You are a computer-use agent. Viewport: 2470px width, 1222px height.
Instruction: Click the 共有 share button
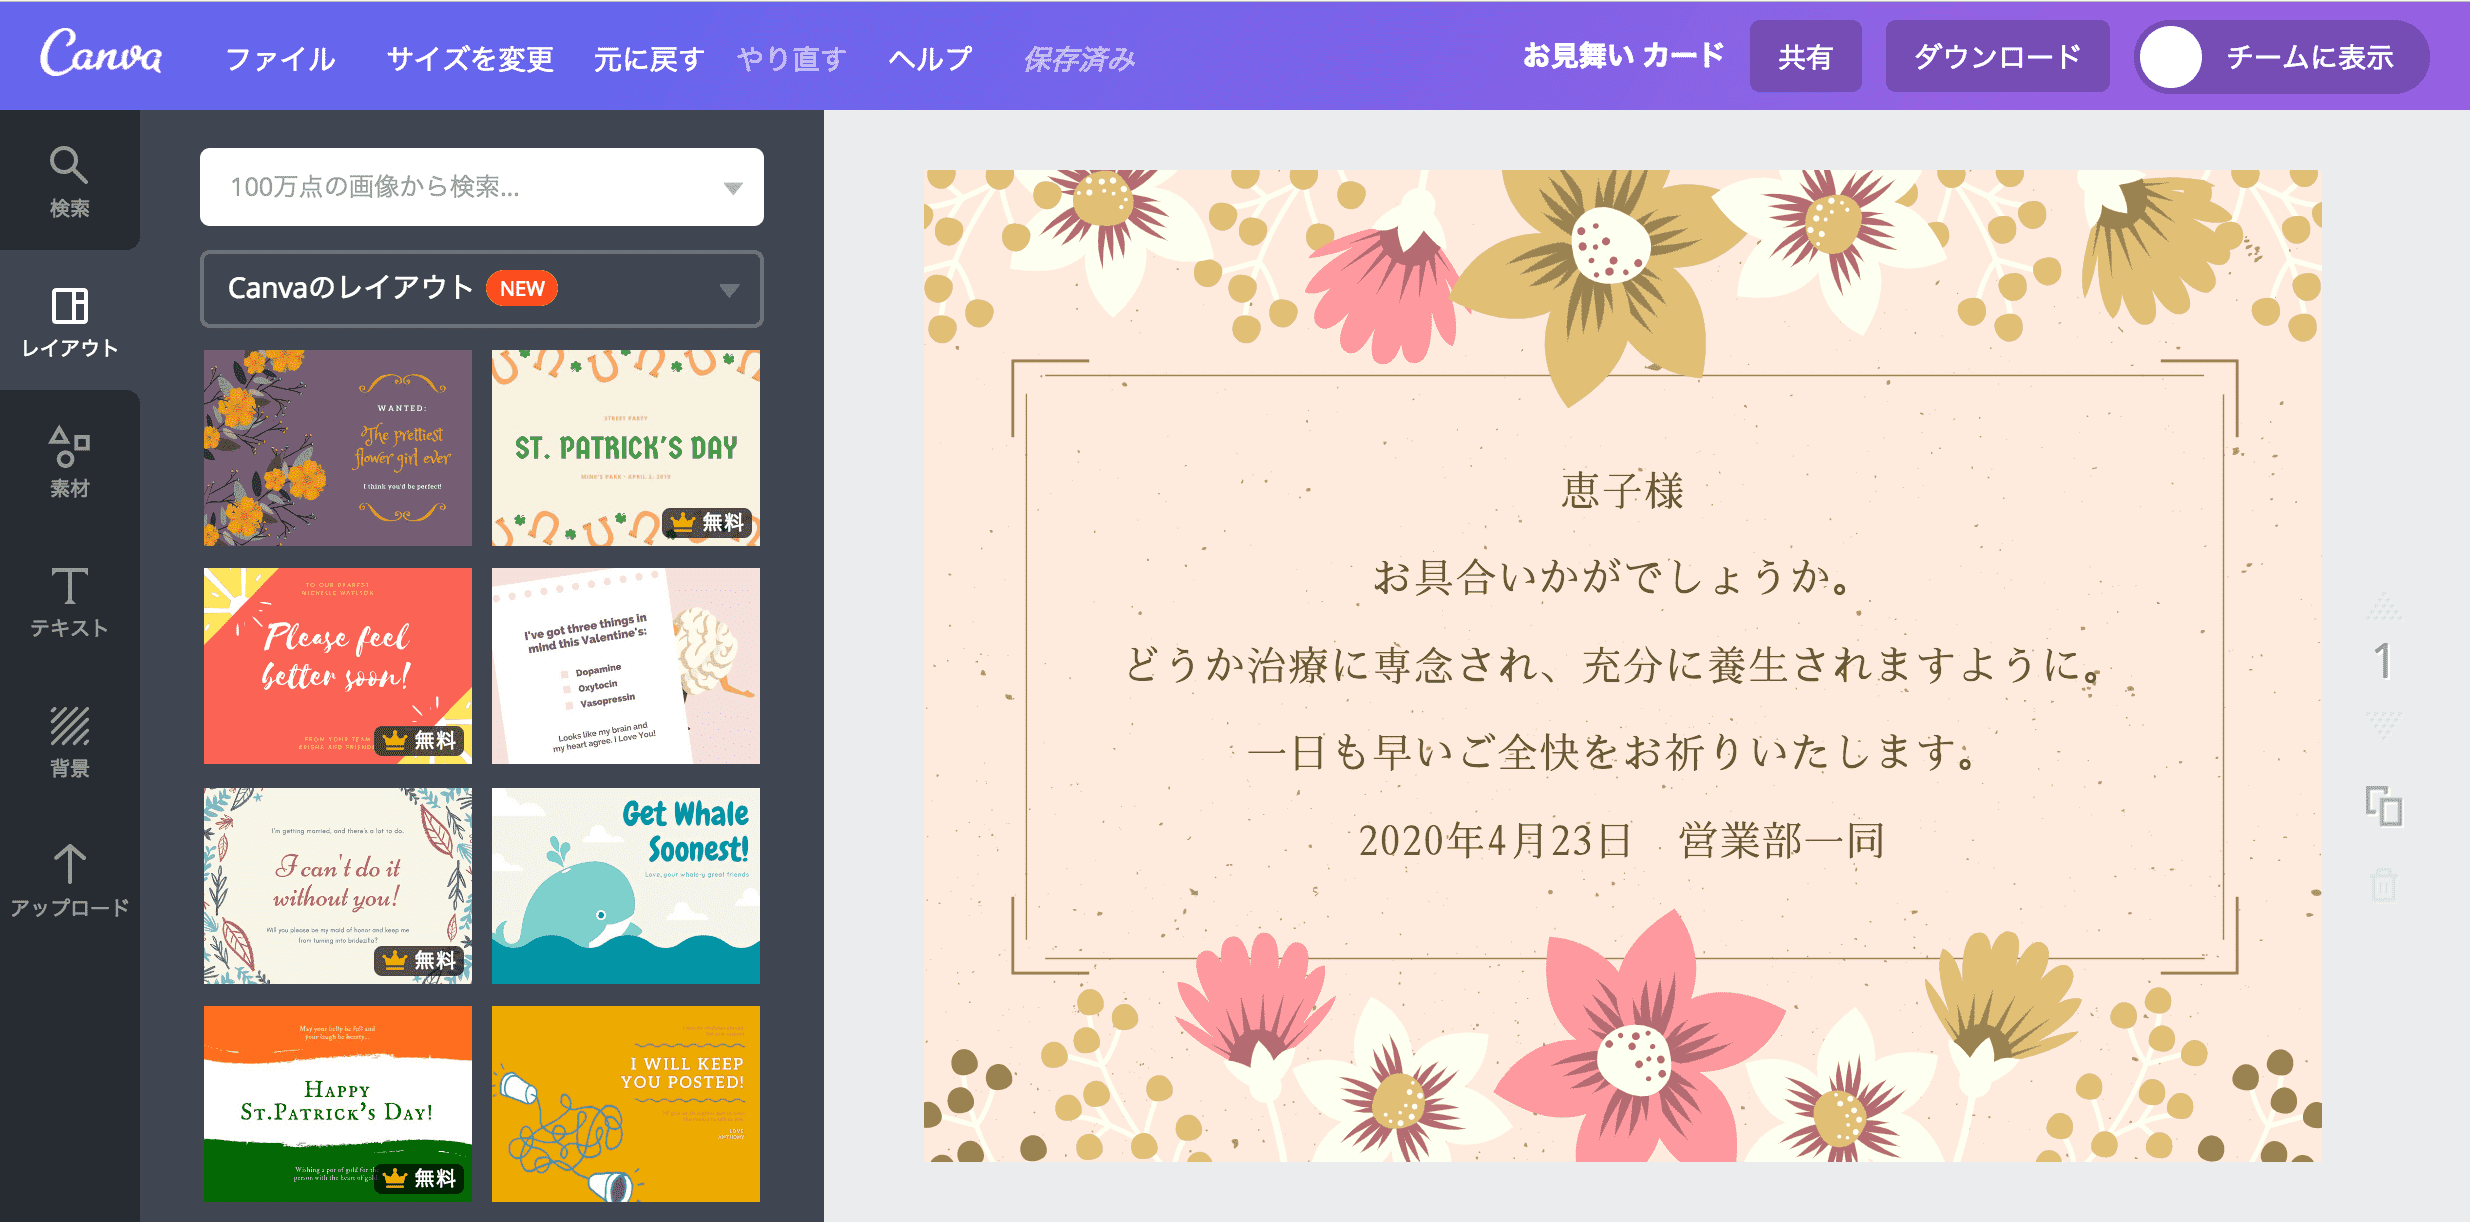coord(1806,57)
